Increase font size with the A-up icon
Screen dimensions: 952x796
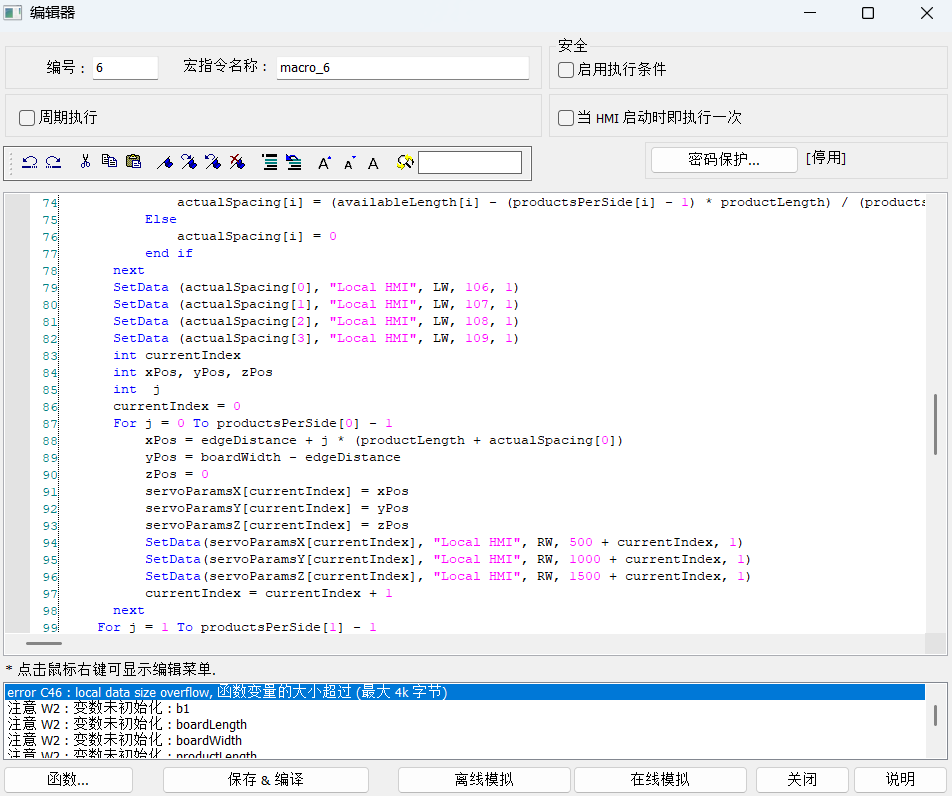coord(324,163)
